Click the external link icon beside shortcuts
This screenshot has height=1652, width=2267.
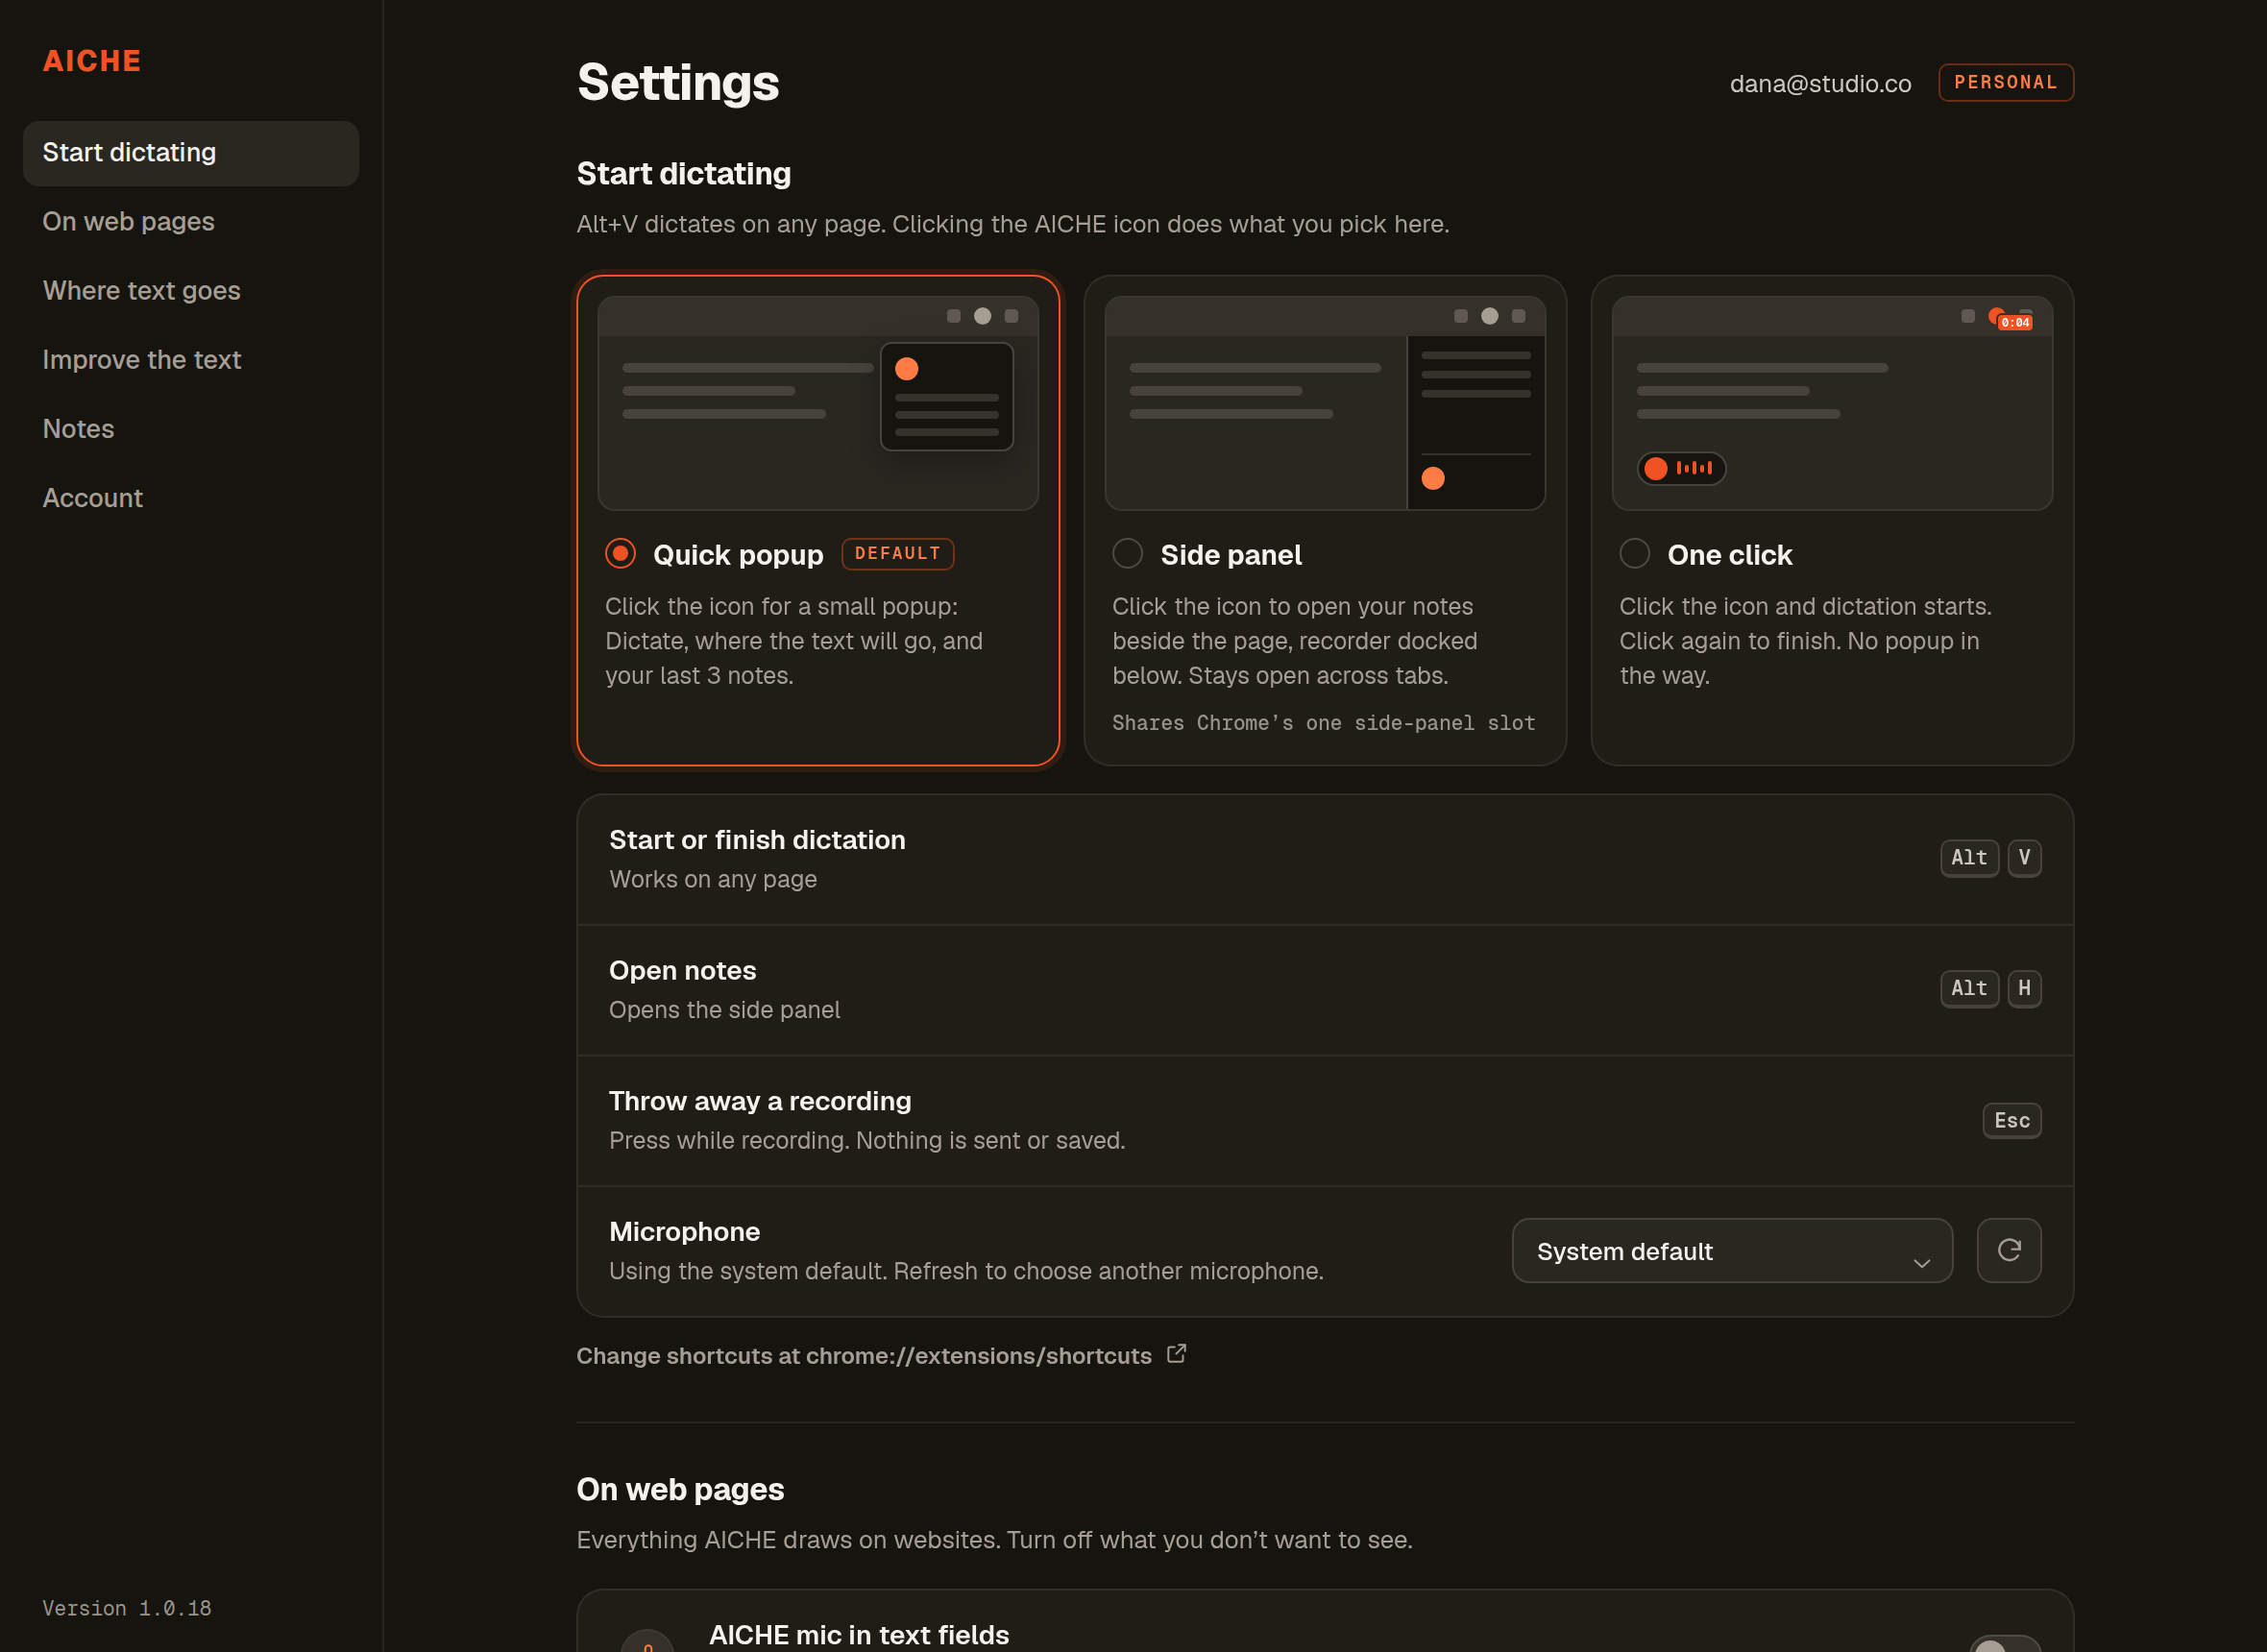click(1177, 1354)
